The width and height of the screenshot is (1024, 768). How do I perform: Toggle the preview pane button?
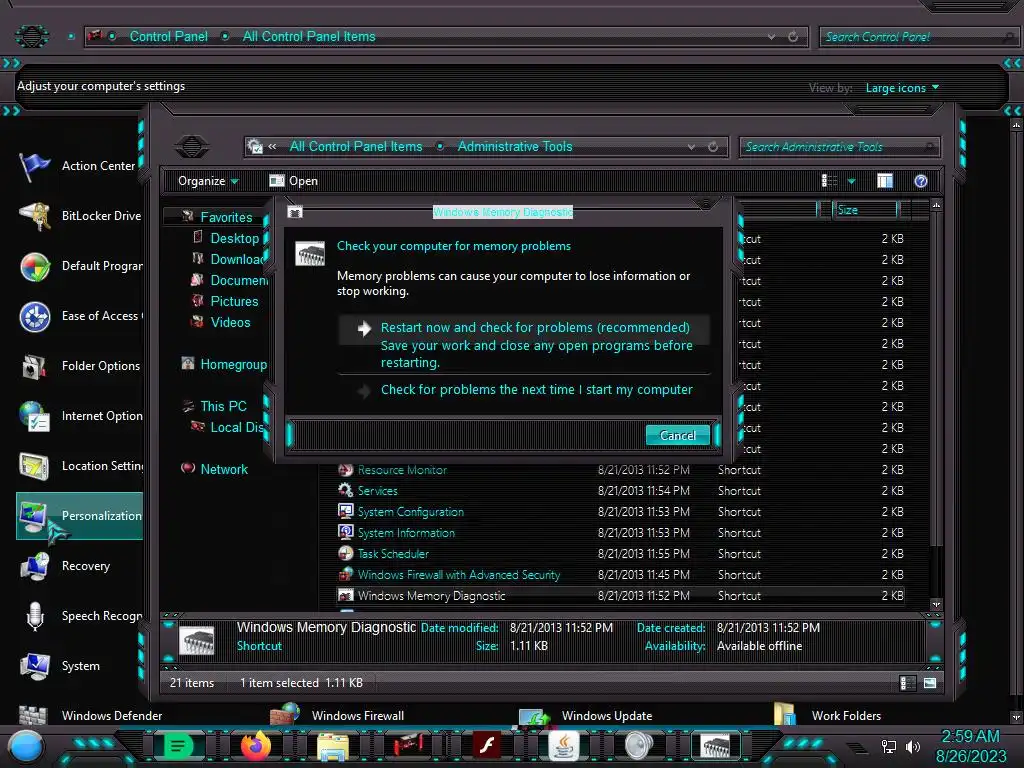point(885,181)
